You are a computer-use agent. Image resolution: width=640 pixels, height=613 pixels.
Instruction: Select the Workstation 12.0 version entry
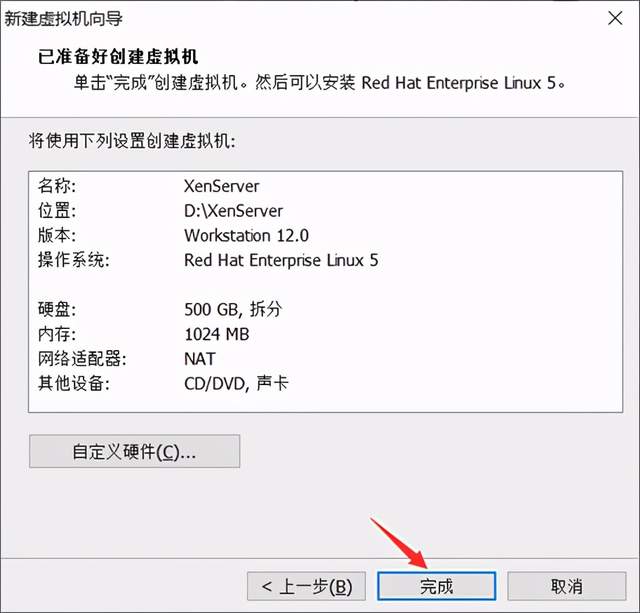(246, 235)
